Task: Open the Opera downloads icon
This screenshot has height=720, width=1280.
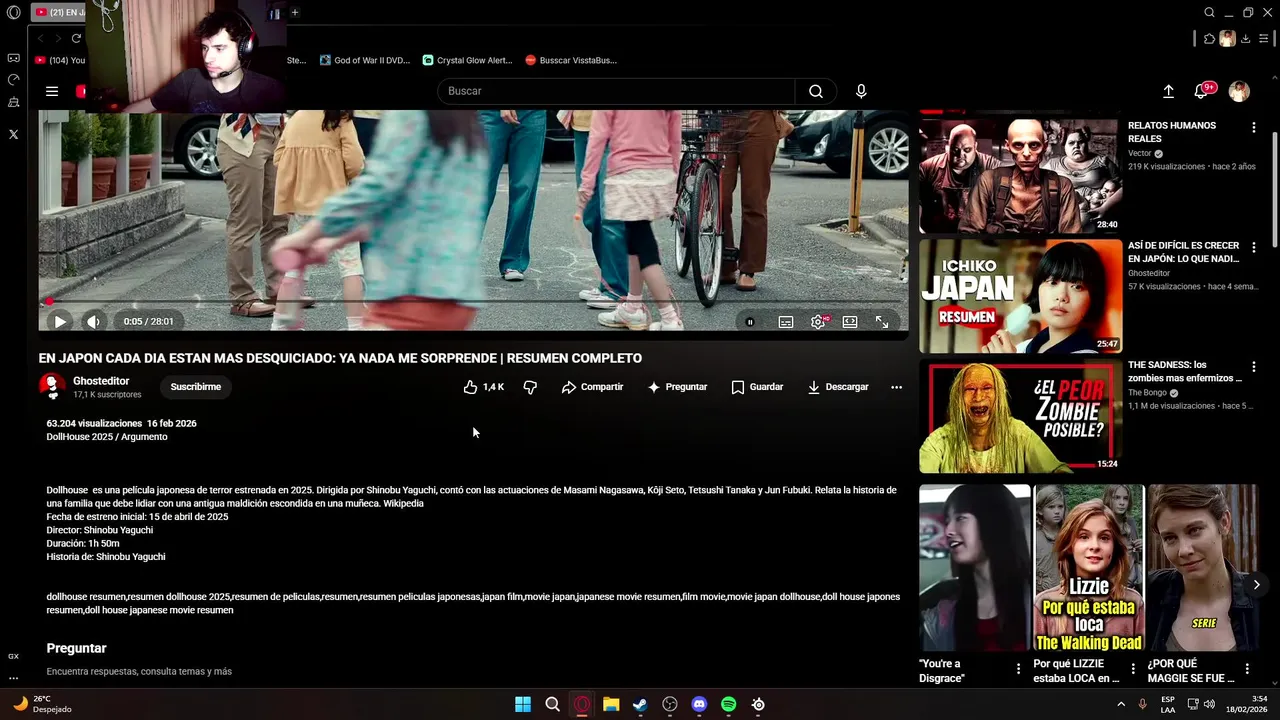Action: pyautogui.click(x=1245, y=38)
